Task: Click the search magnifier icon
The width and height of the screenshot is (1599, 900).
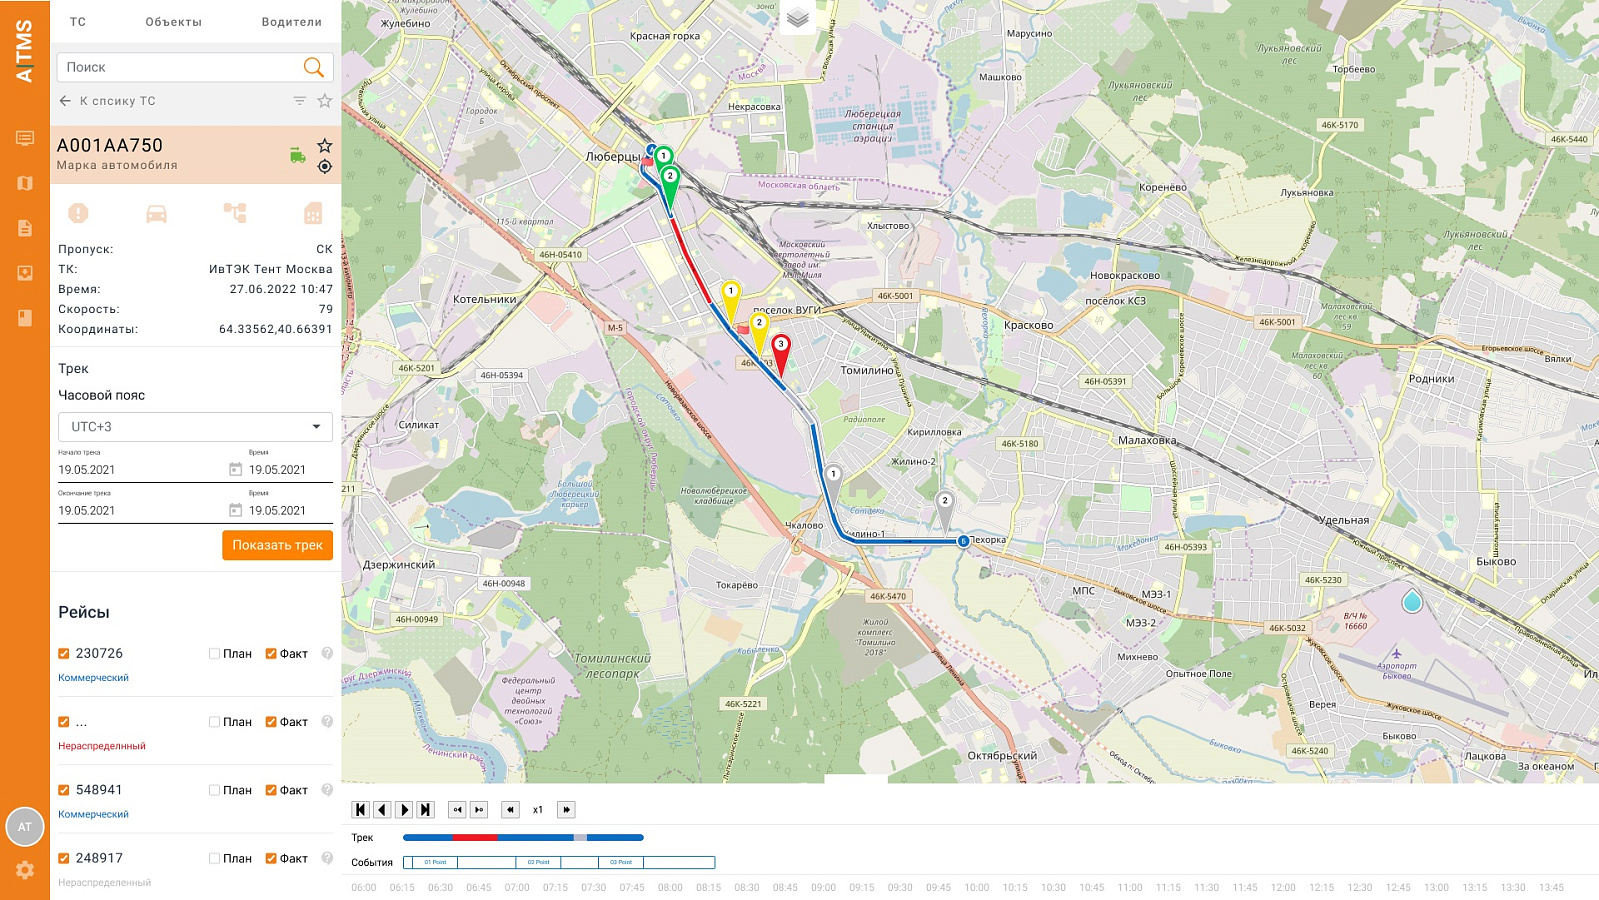Action: coord(313,67)
